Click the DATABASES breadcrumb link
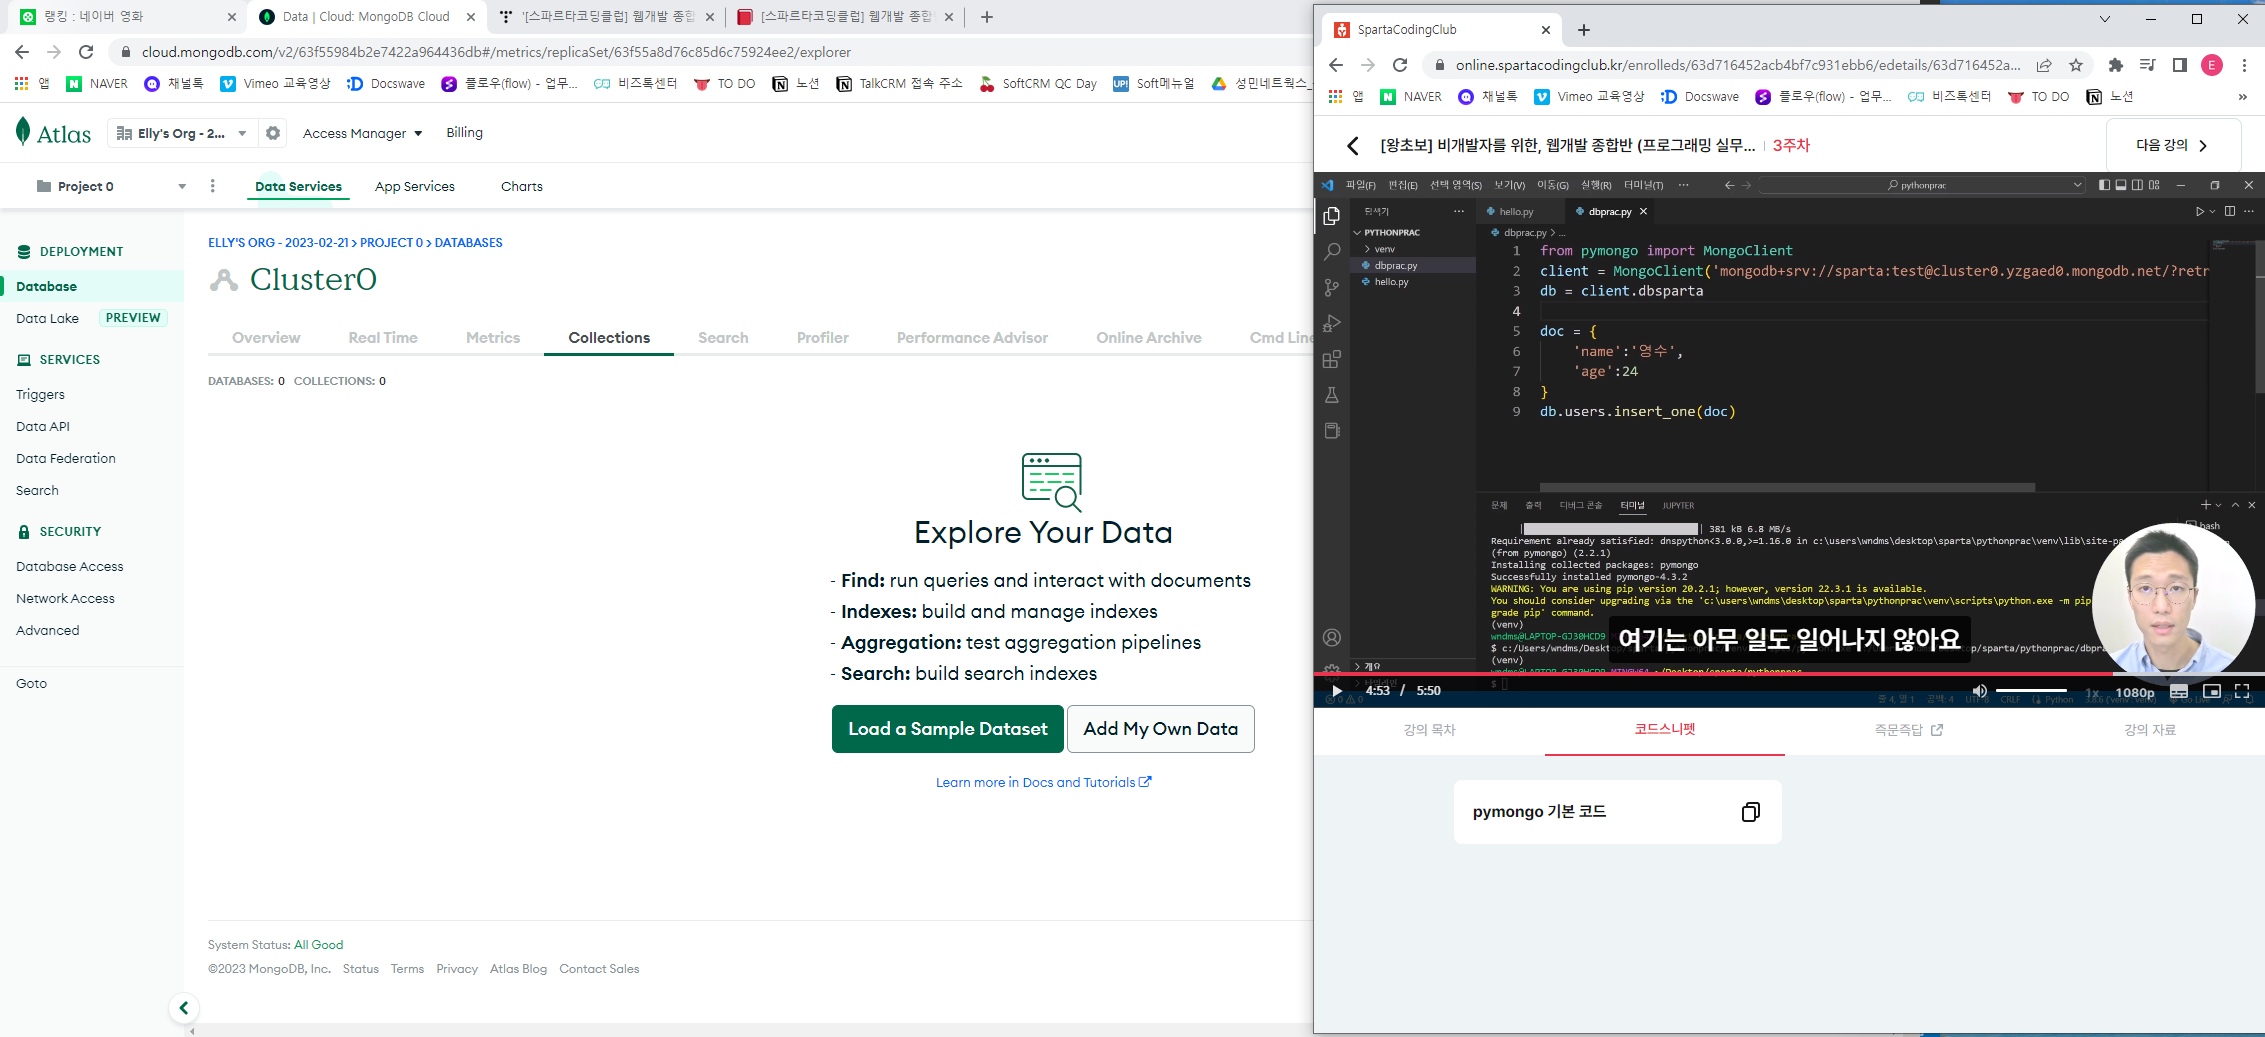This screenshot has height=1037, width=2265. 469,243
